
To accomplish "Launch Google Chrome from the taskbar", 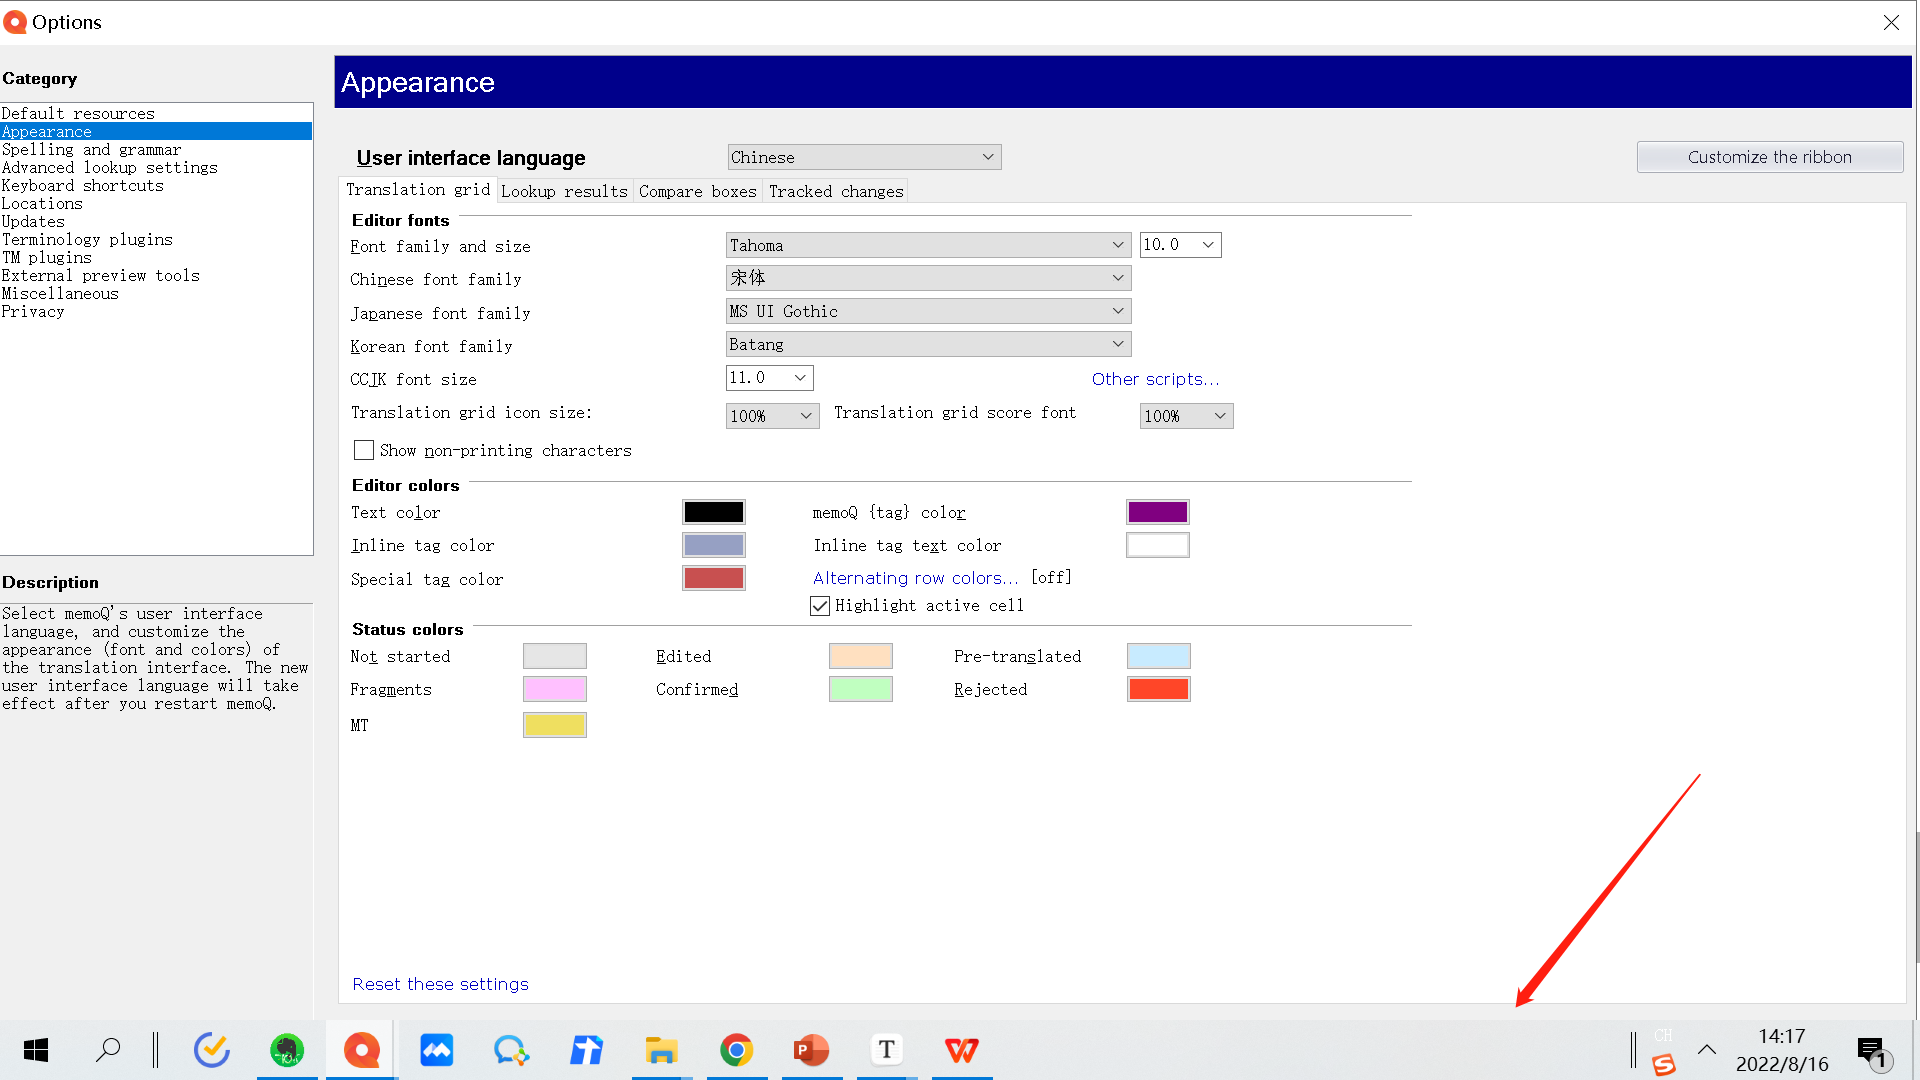I will click(x=737, y=1050).
